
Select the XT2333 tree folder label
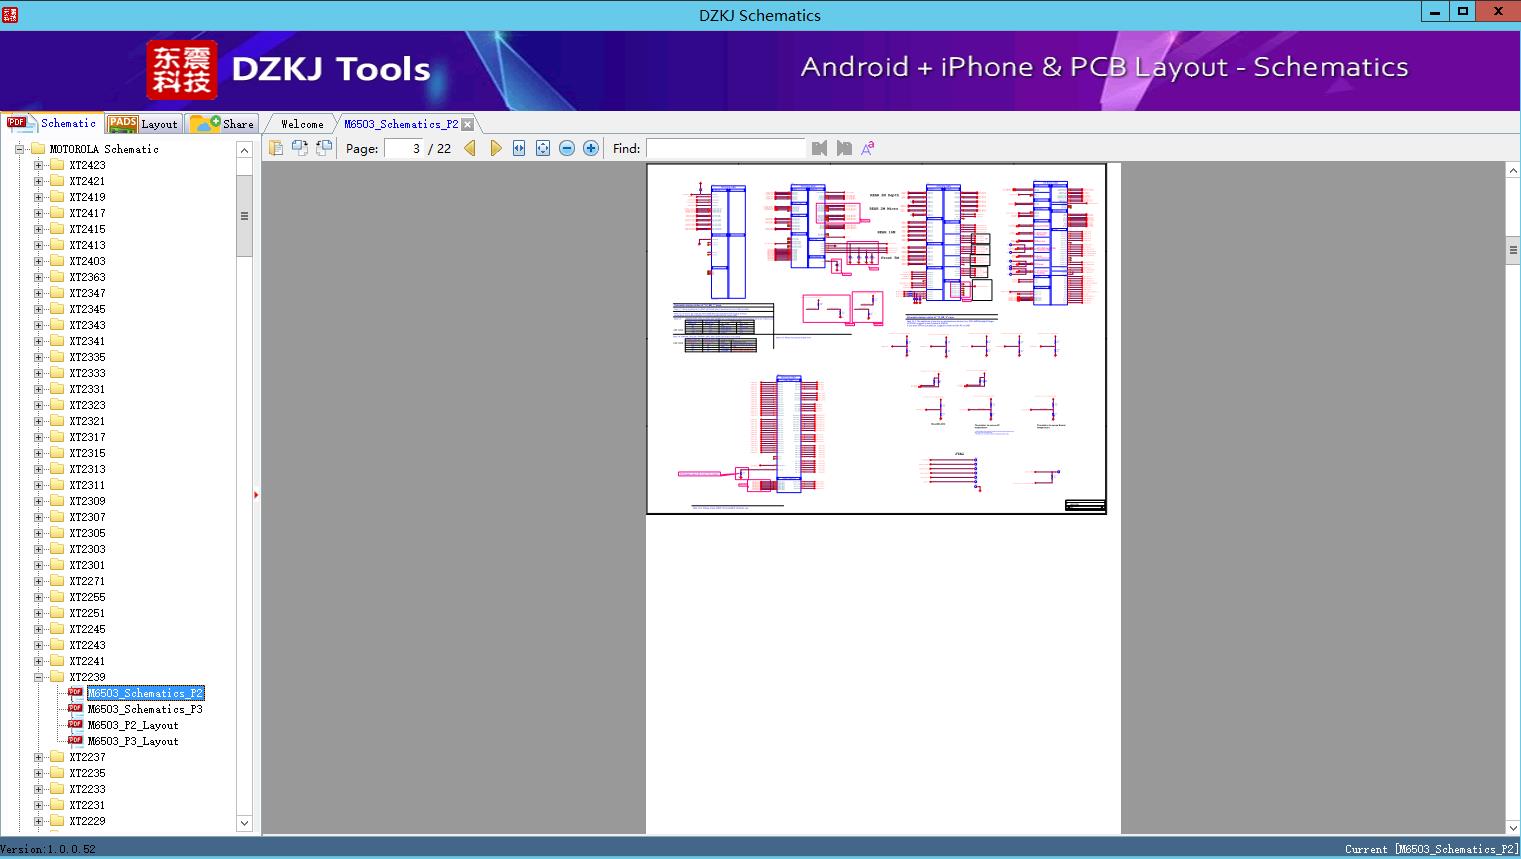point(87,373)
